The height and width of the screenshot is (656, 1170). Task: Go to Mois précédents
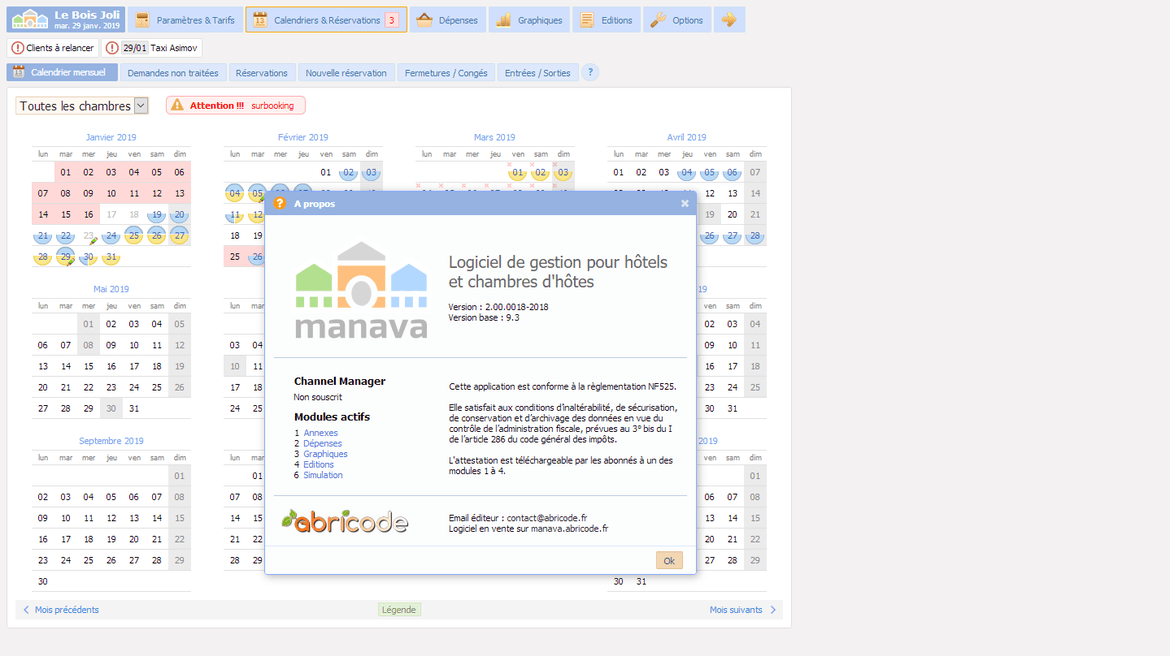click(59, 610)
